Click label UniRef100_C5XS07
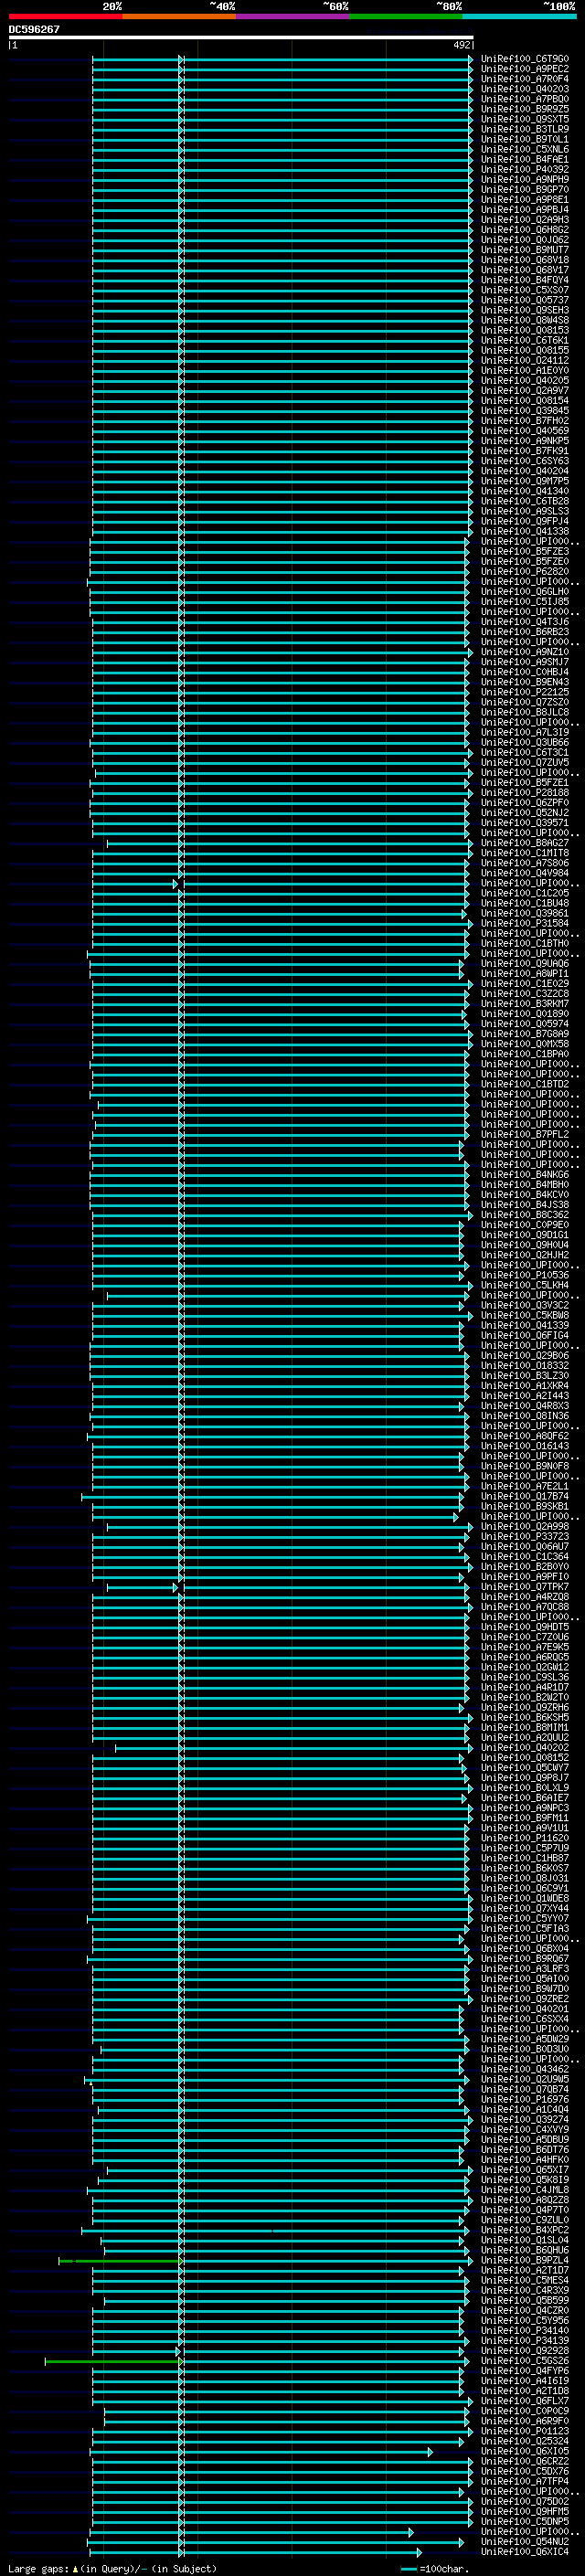This screenshot has width=585, height=2576. [x=525, y=290]
